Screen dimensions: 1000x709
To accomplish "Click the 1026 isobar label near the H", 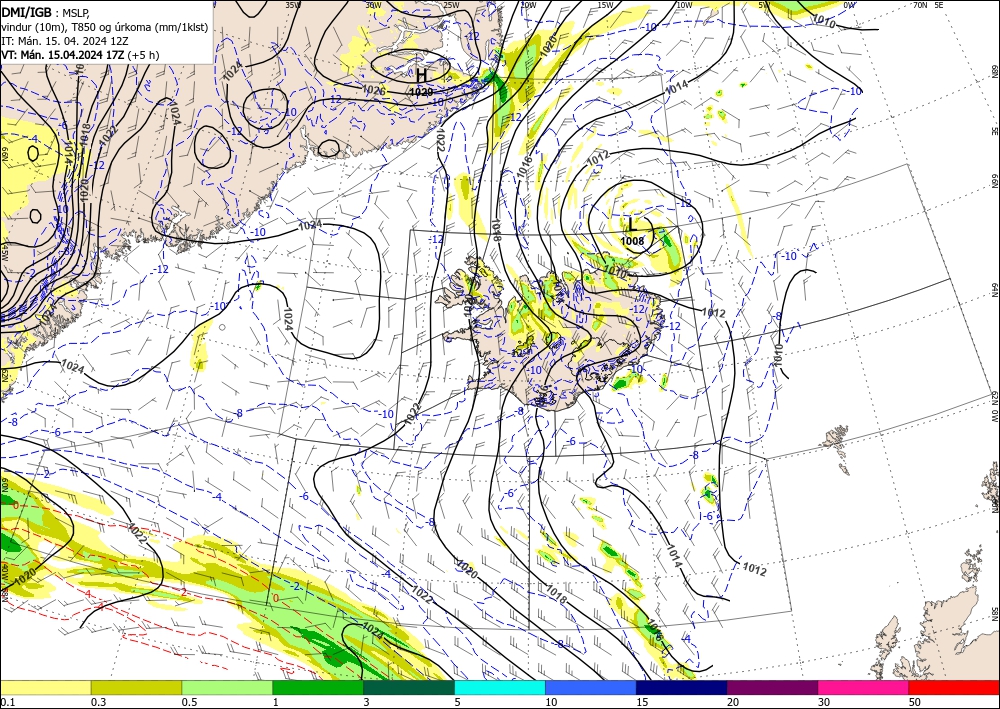I will coord(374,91).
